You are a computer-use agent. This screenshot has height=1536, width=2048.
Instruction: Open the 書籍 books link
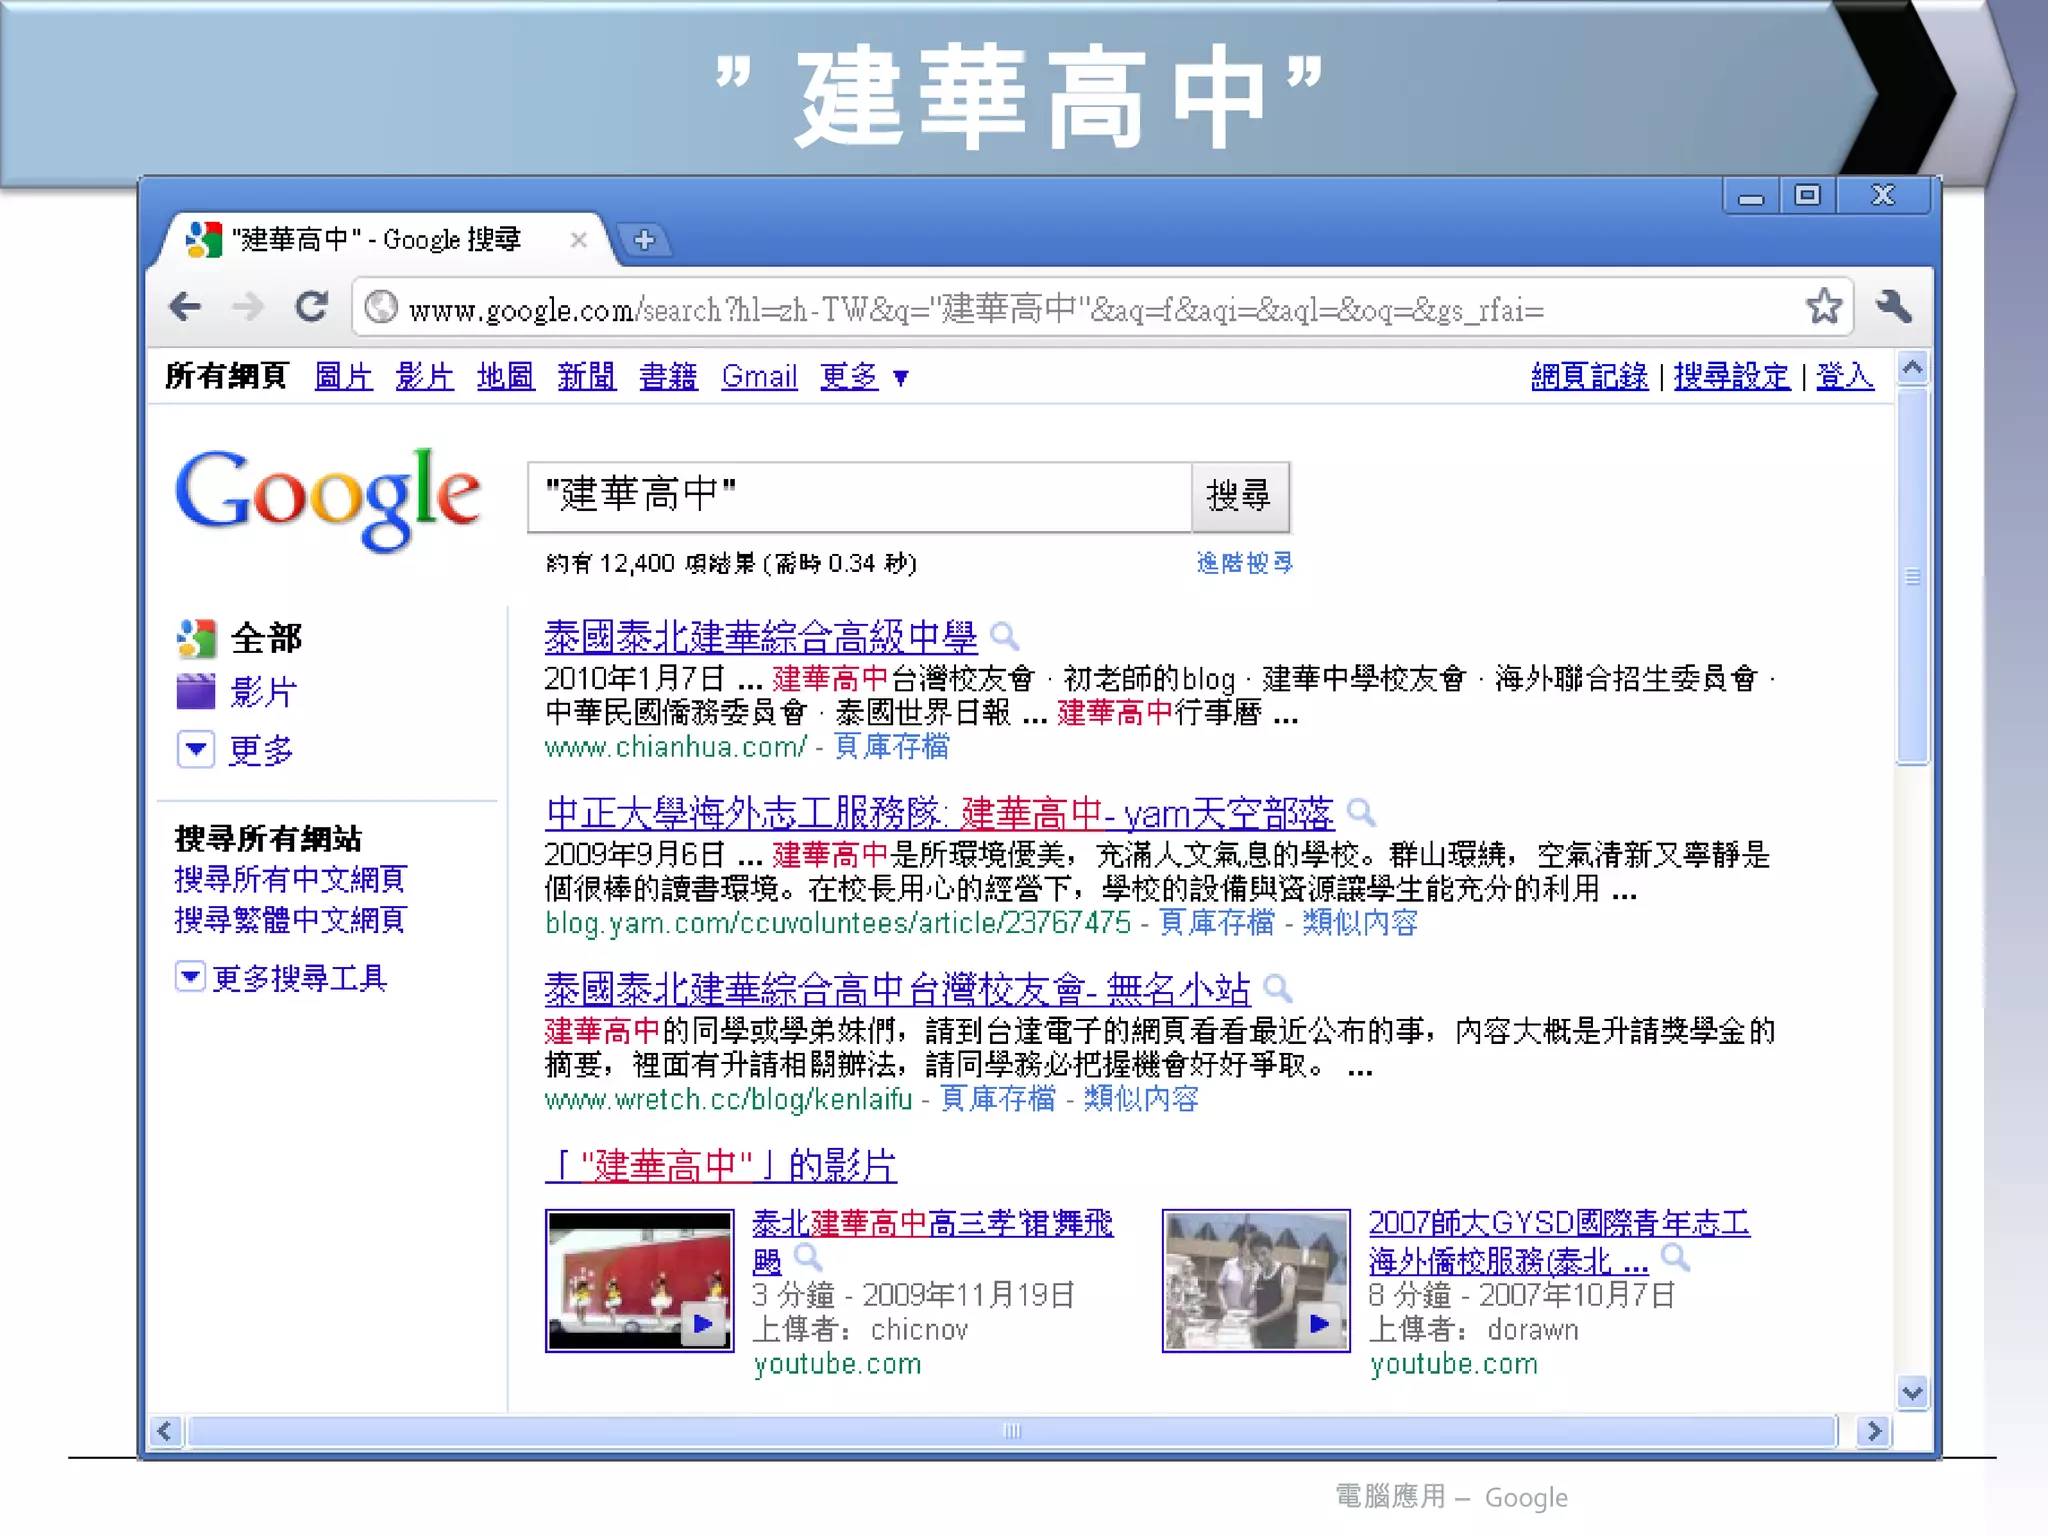(668, 376)
